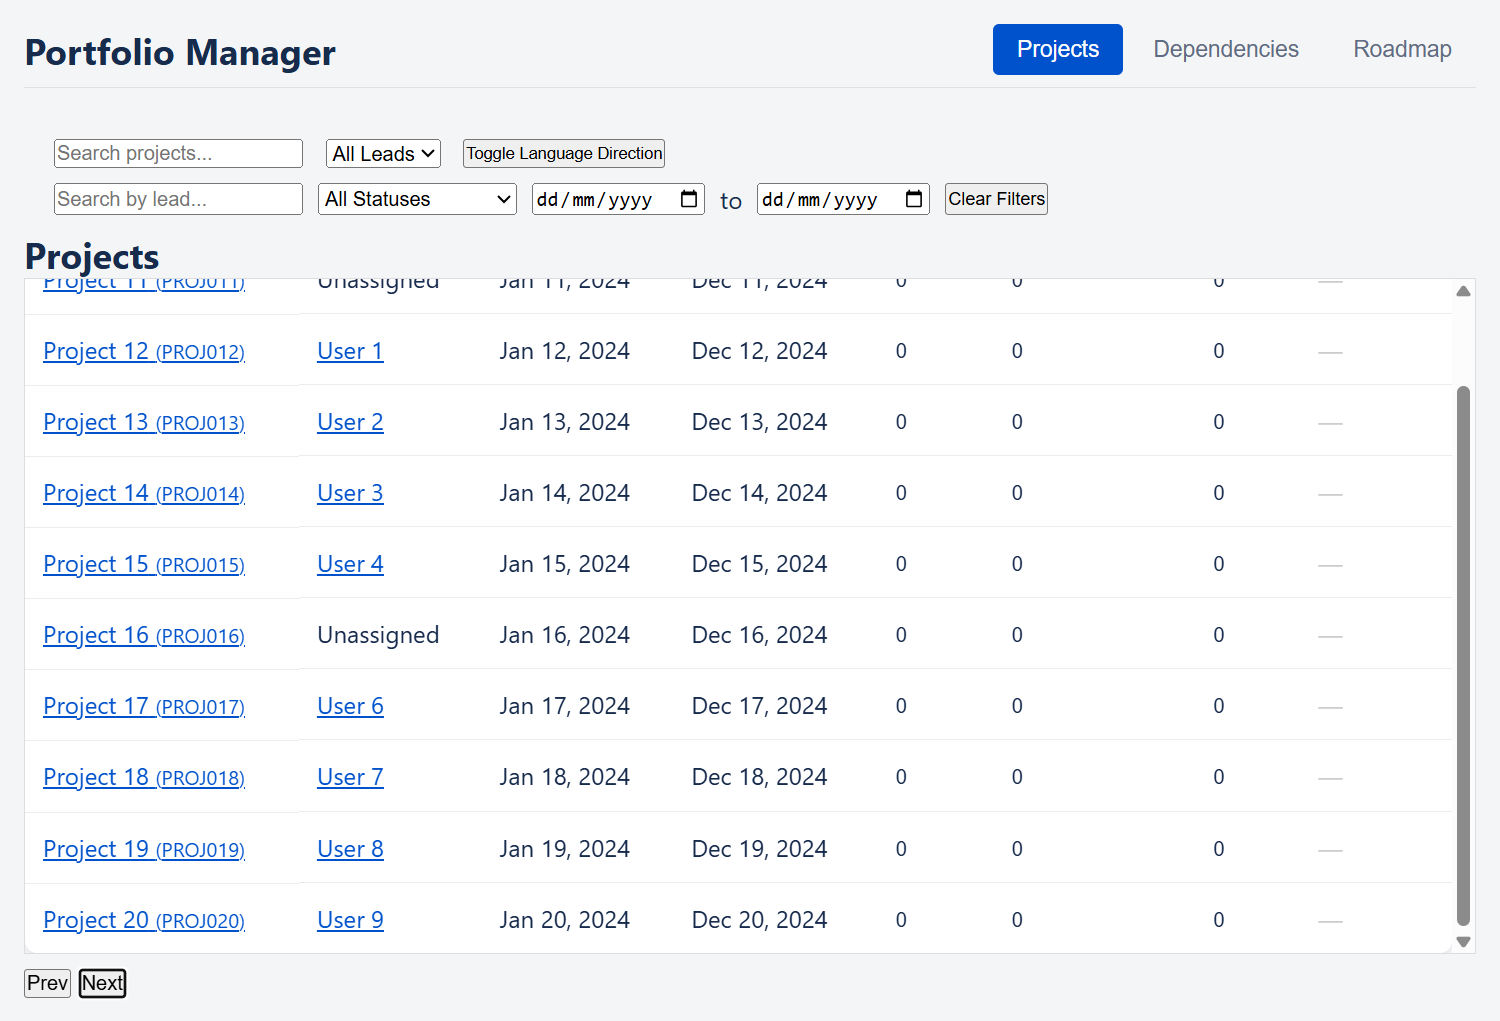Open the All Statuses dropdown
The height and width of the screenshot is (1021, 1500).
pos(417,199)
